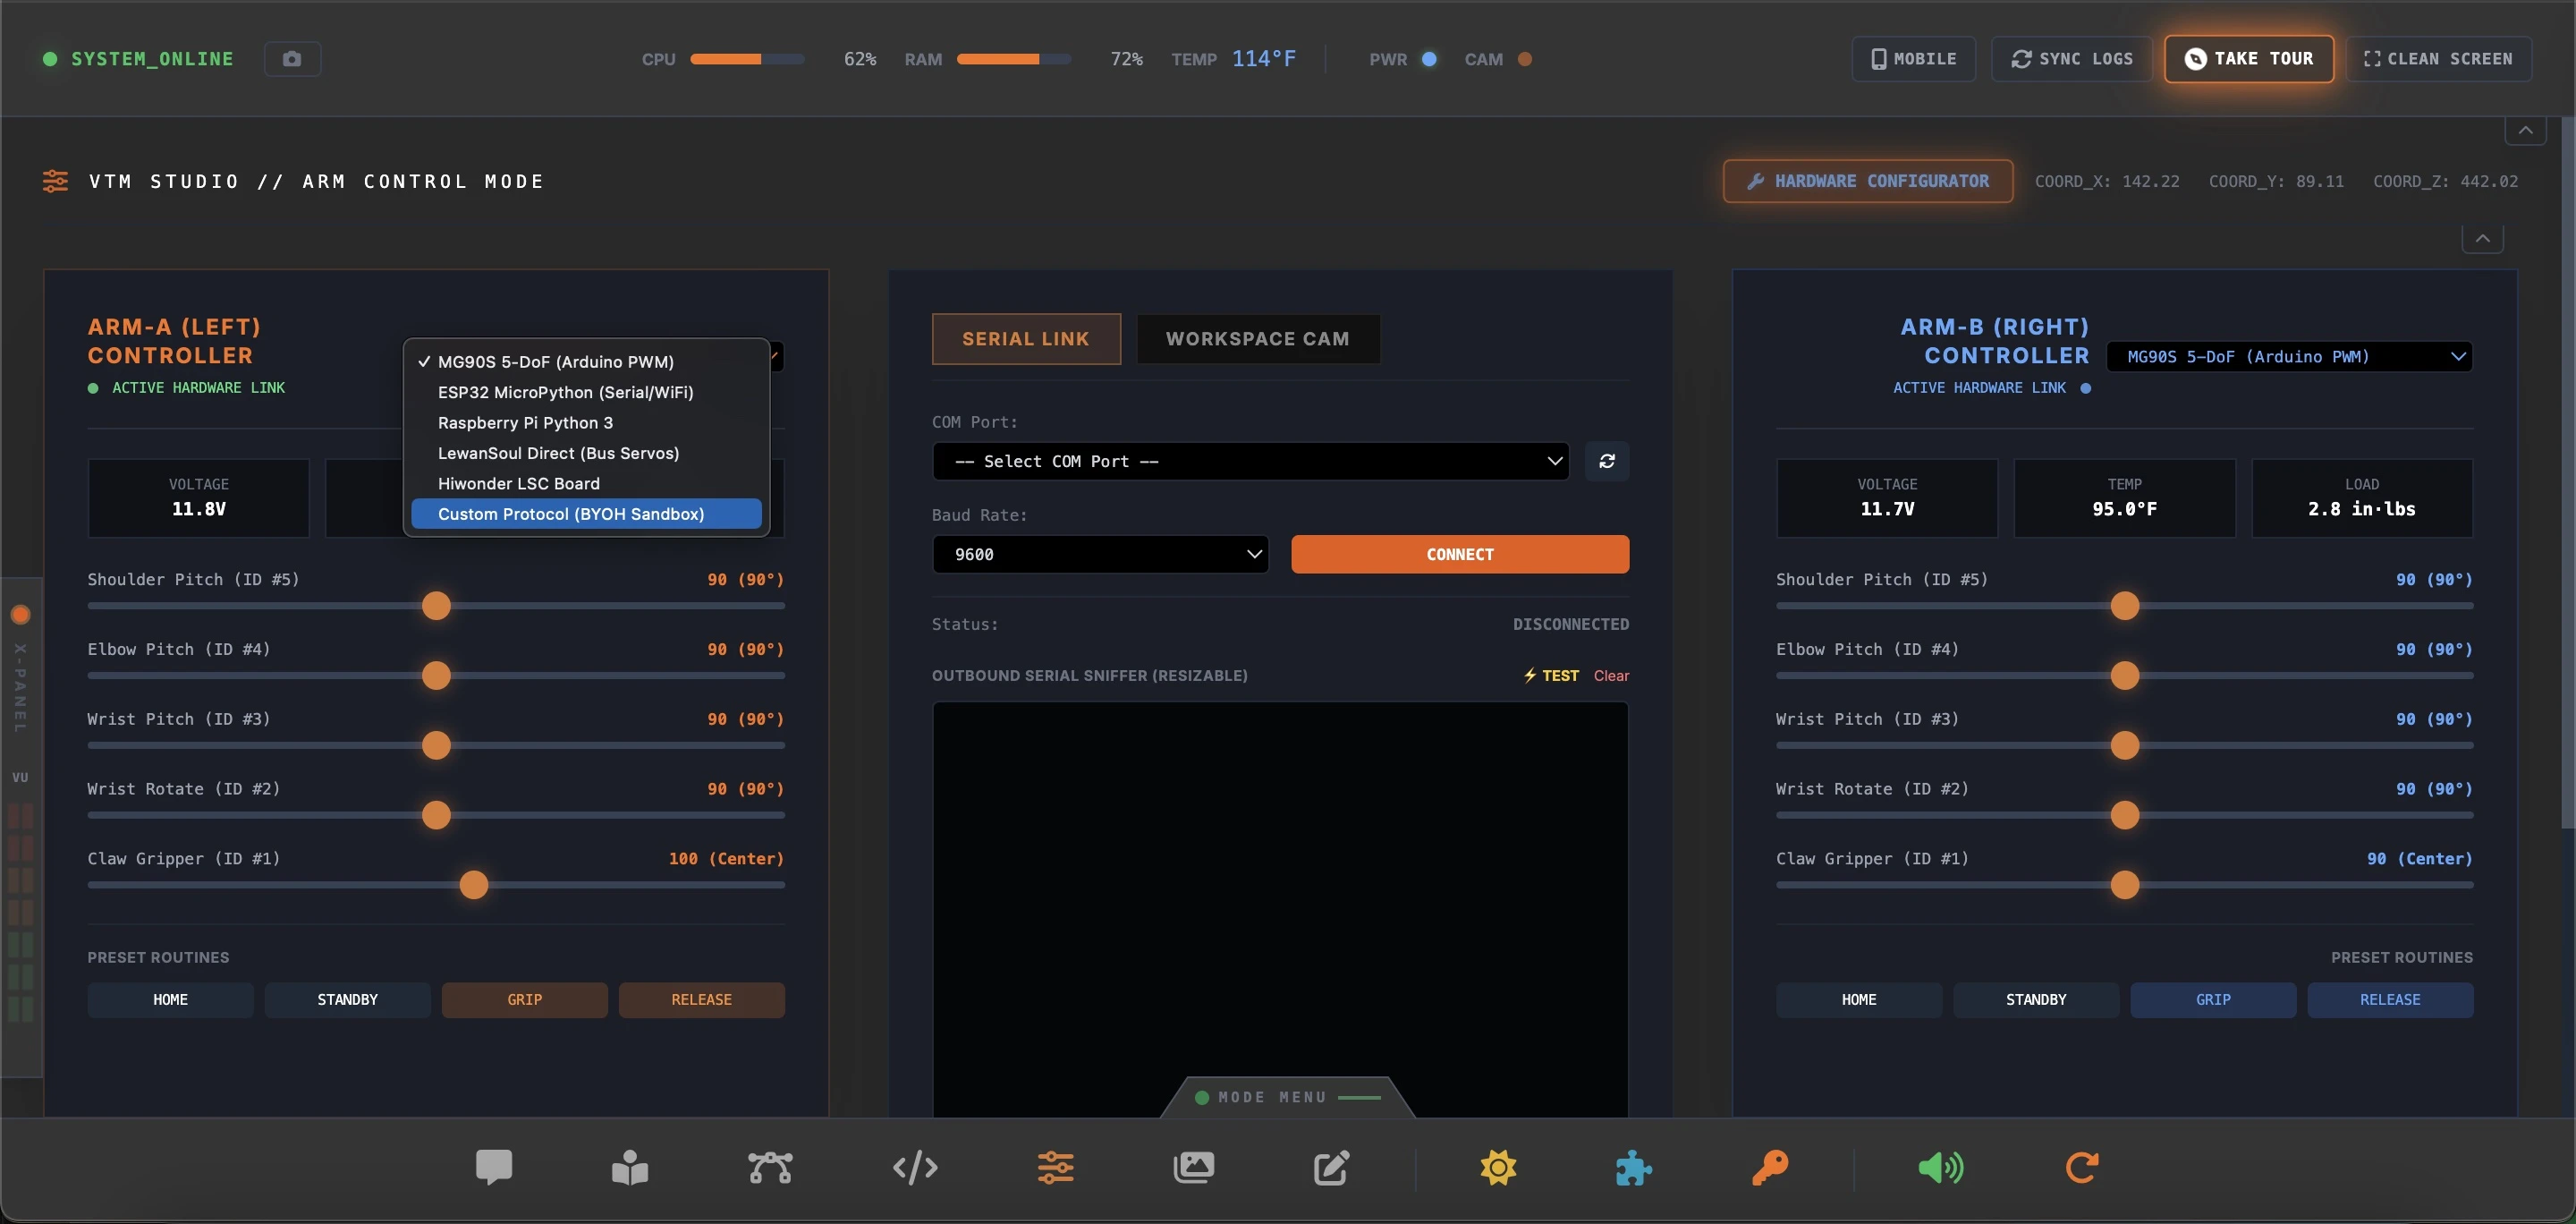
Task: Click the orange CONNECT button
Action: [1460, 554]
